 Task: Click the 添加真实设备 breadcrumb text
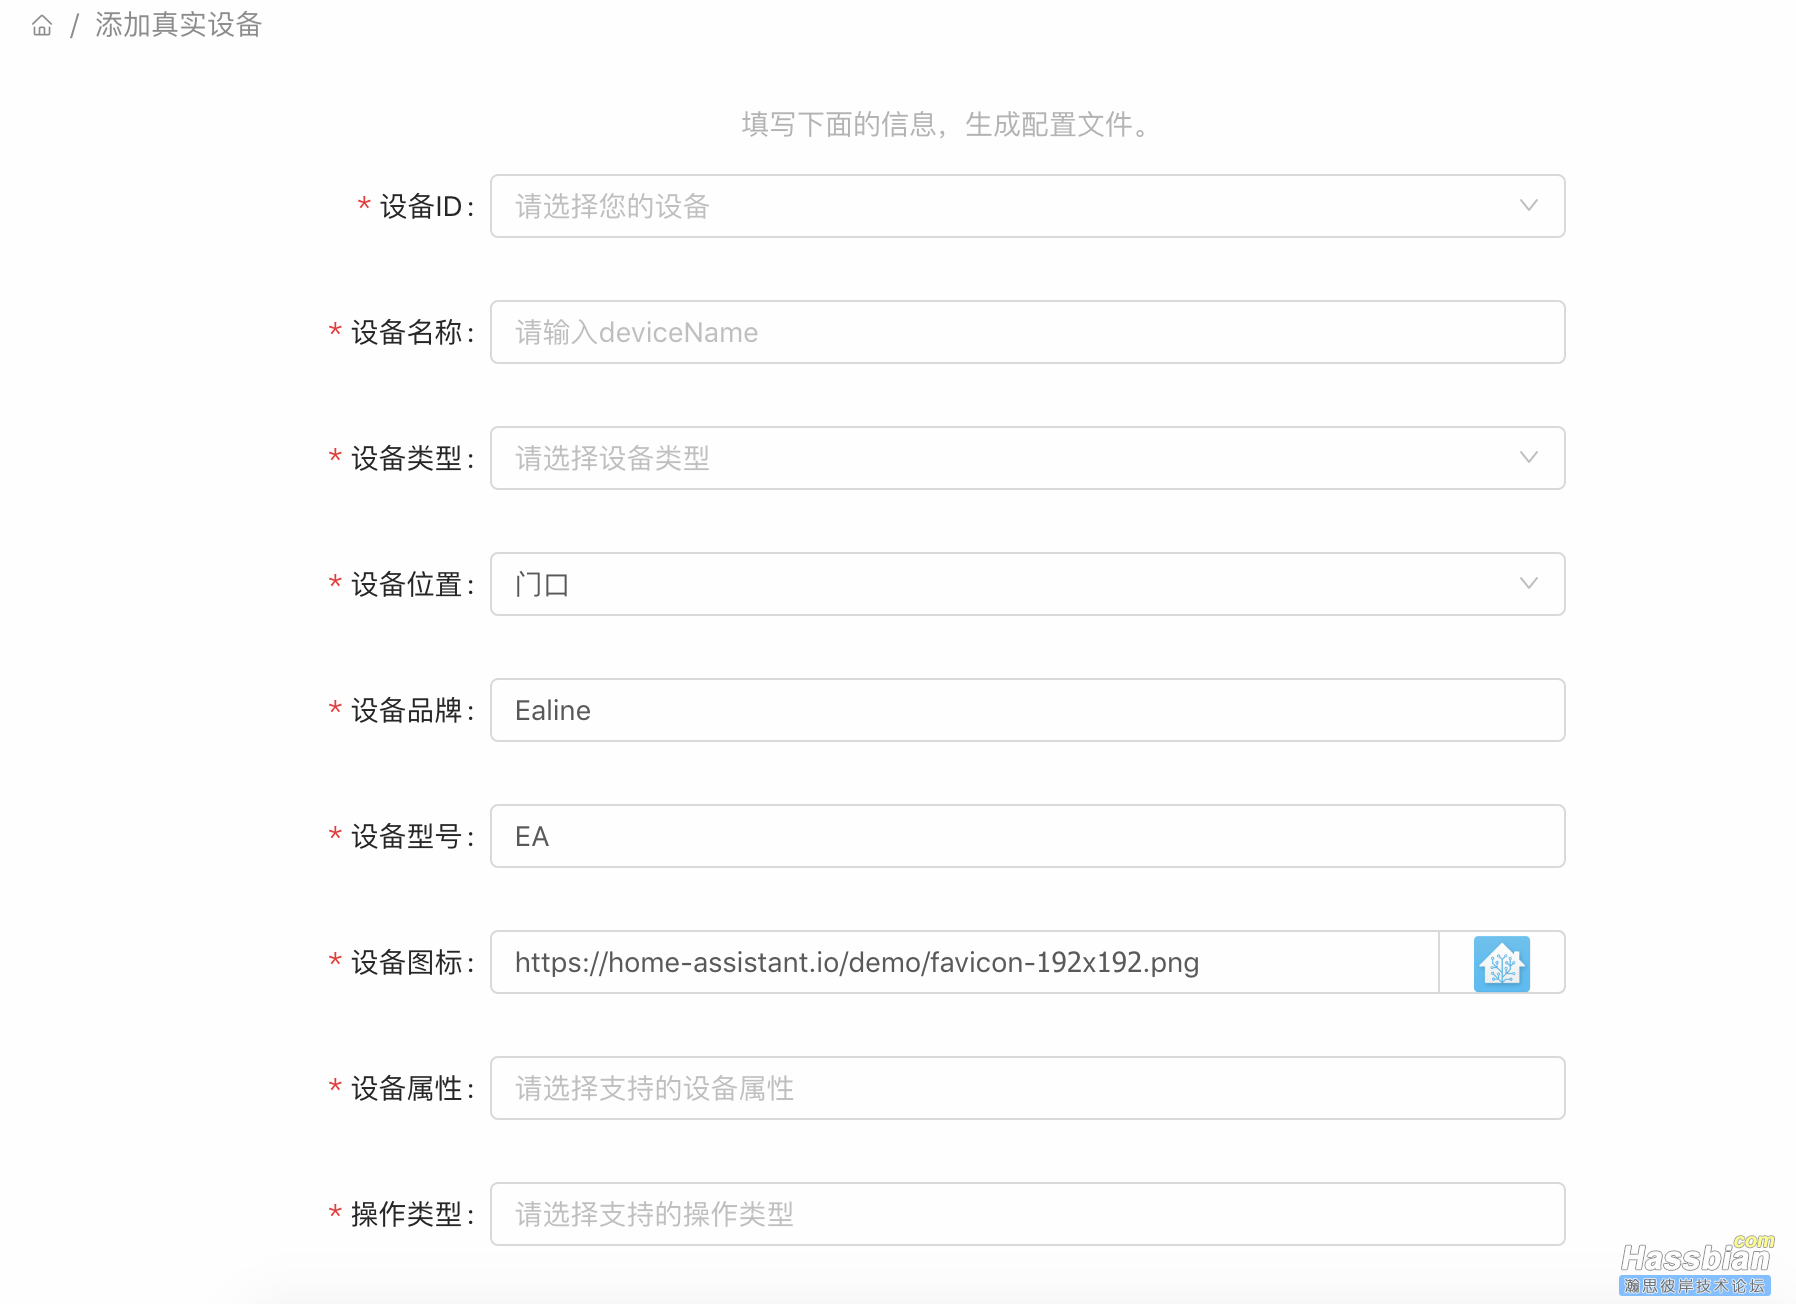pos(178,25)
